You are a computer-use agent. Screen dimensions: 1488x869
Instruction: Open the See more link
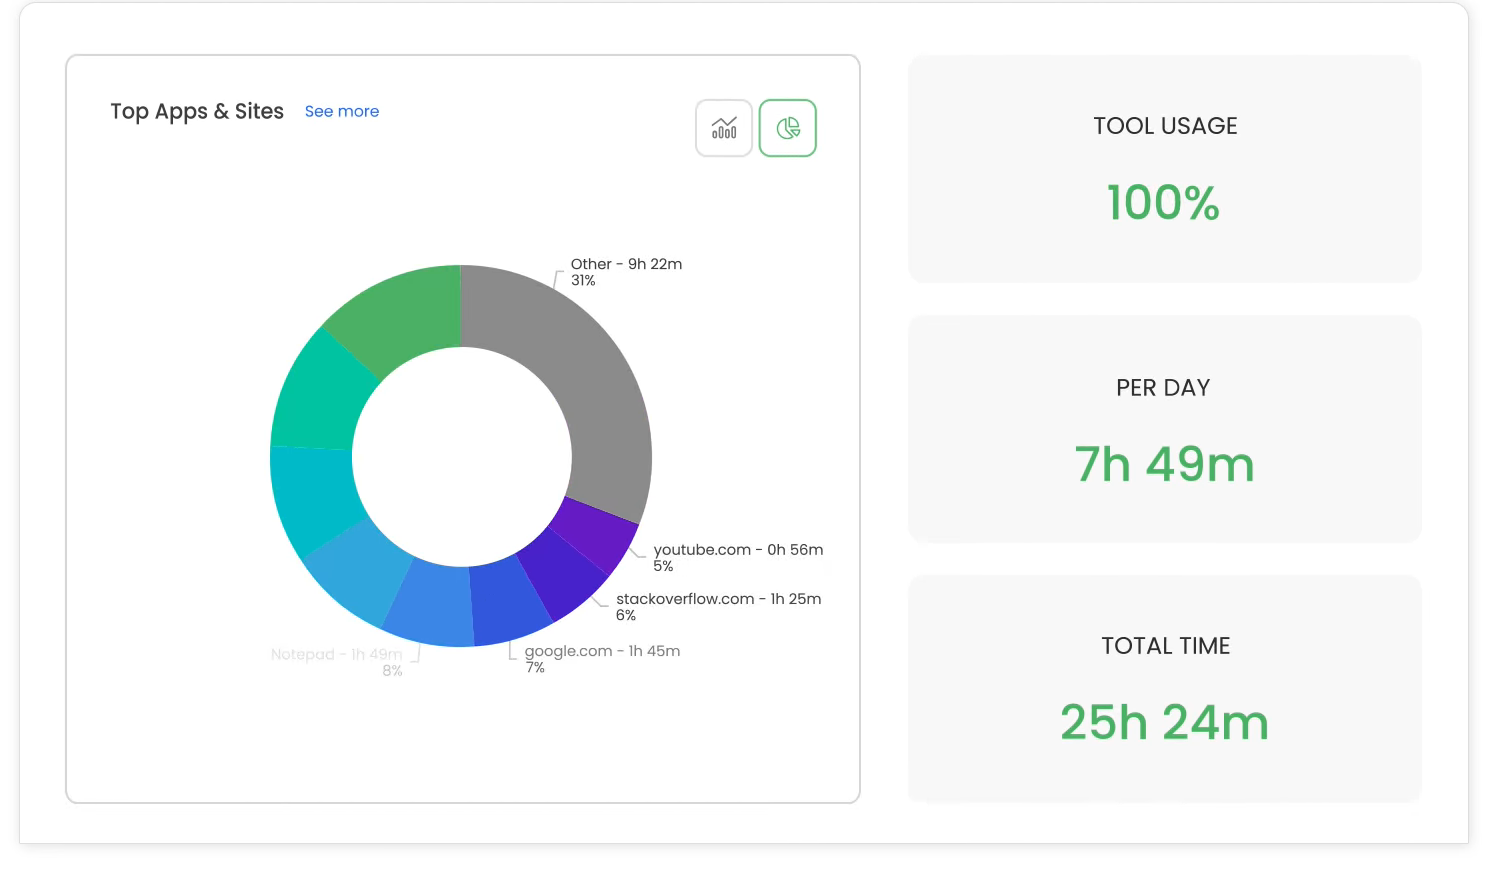pos(342,111)
